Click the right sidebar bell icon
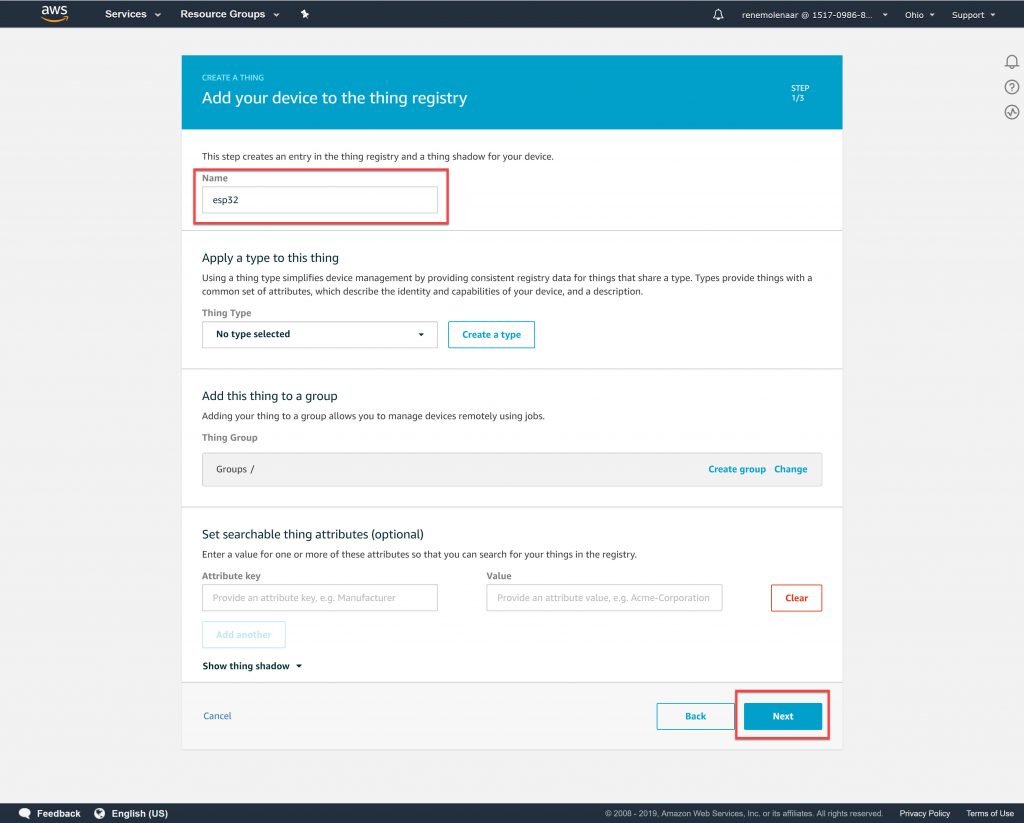Screen dimensions: 1024x823 (x=1011, y=62)
